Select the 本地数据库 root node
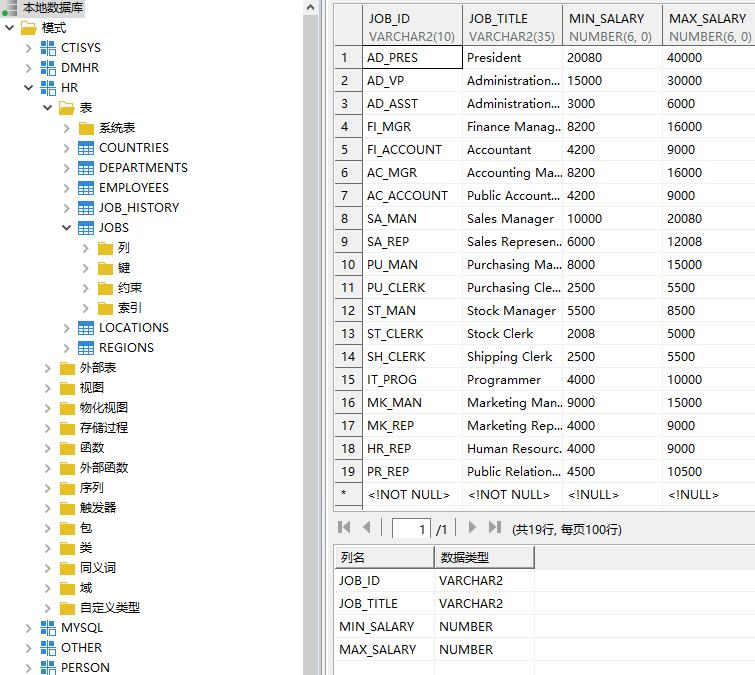This screenshot has height=675, width=755. [53, 8]
